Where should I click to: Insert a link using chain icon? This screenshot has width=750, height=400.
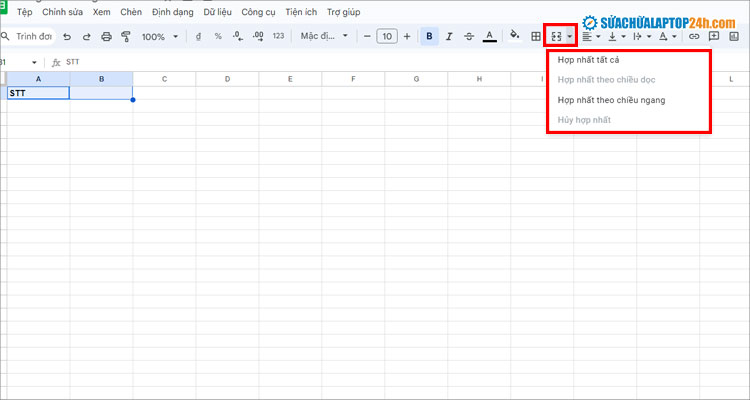[694, 36]
